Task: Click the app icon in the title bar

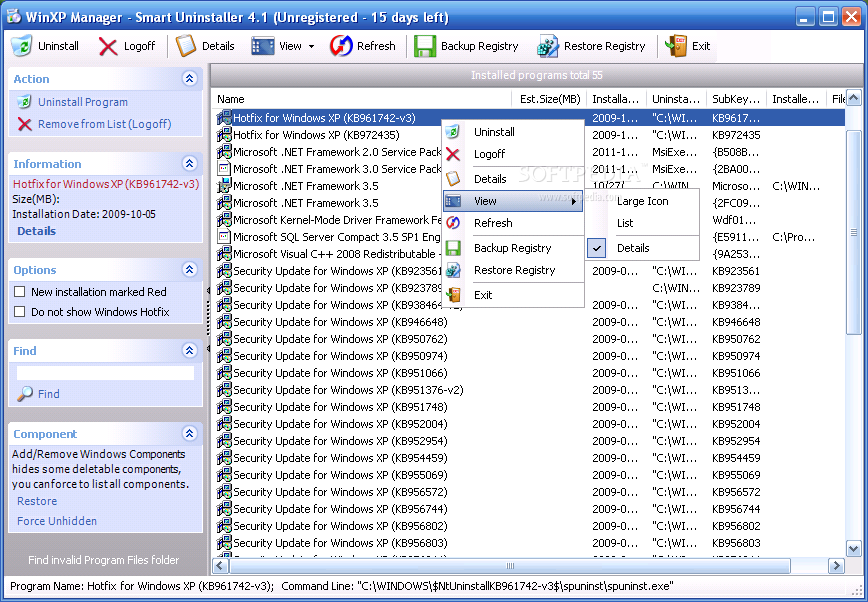Action: (x=14, y=17)
